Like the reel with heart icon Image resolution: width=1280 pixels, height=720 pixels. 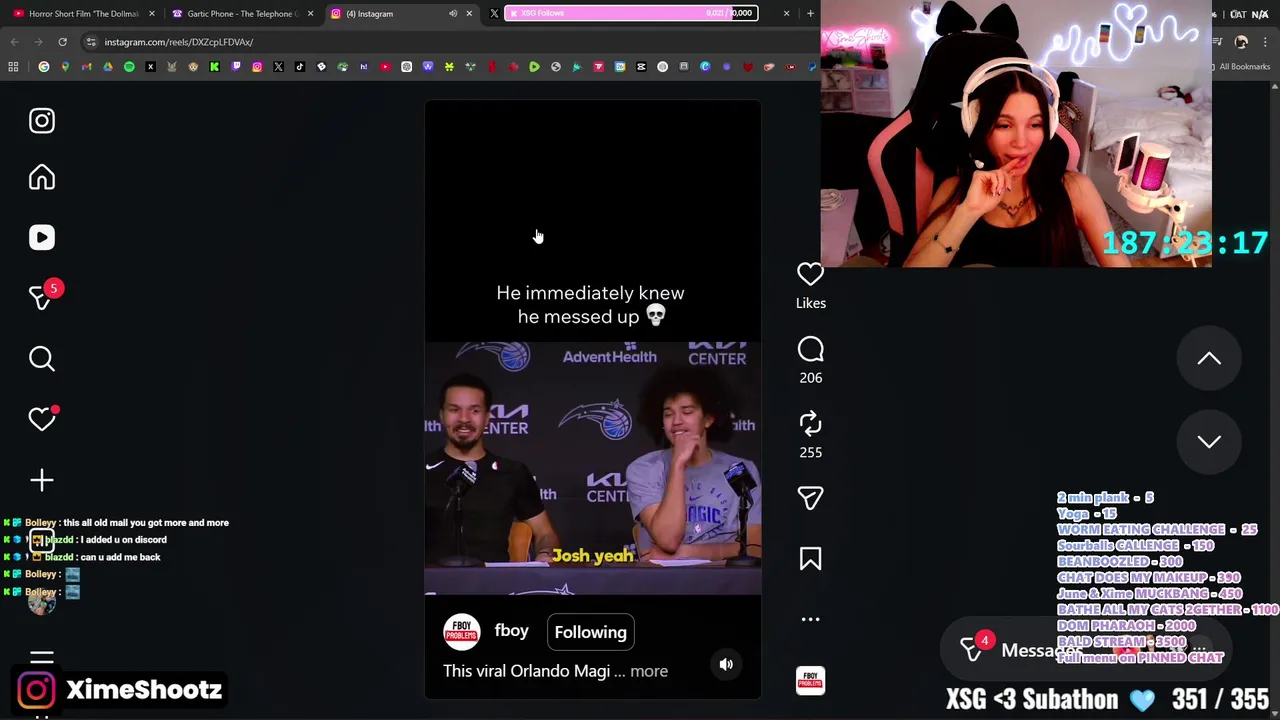[x=810, y=273]
